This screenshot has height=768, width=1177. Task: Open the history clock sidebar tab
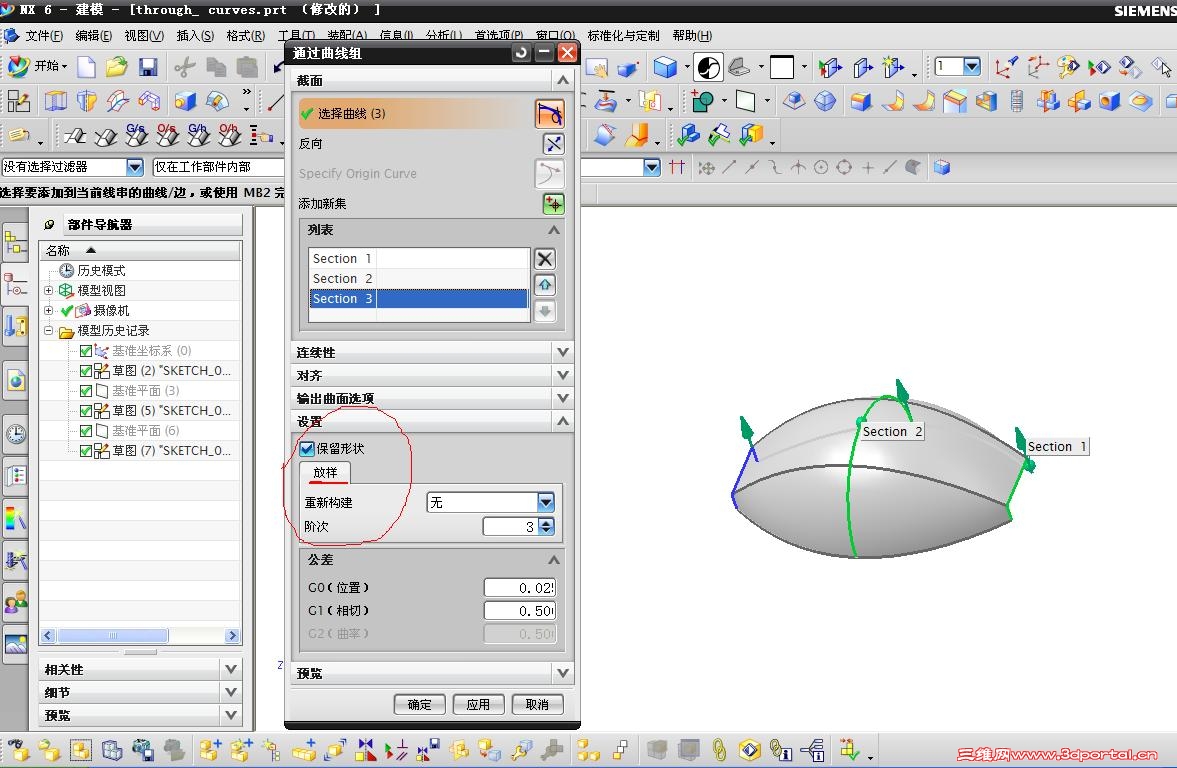[16, 434]
